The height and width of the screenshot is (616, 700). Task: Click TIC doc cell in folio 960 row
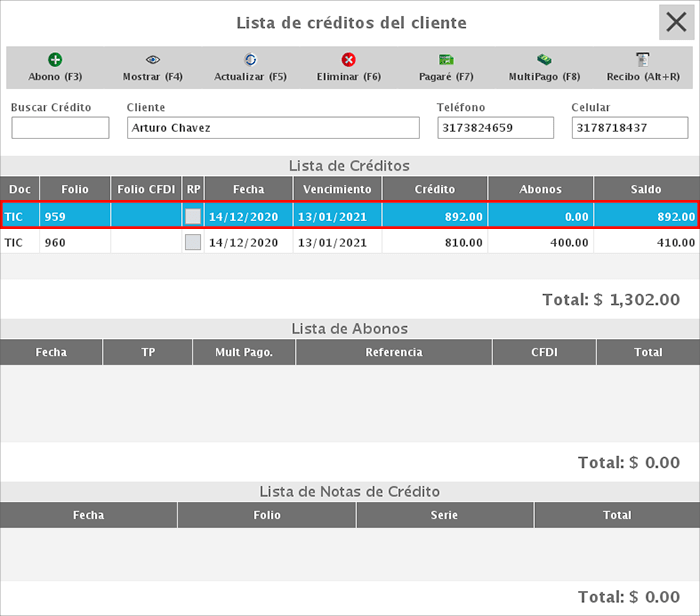click(20, 242)
